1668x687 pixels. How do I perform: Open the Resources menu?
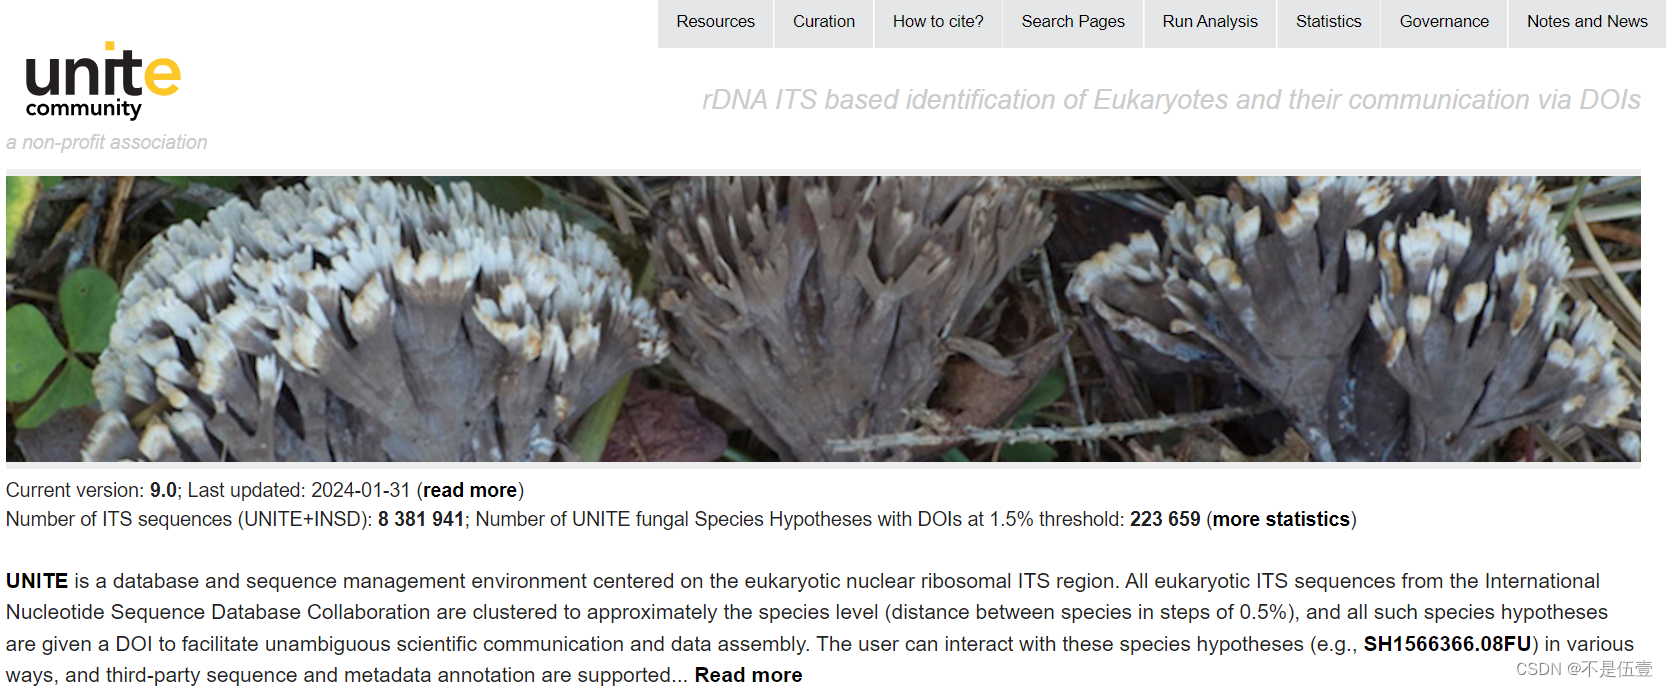pos(715,22)
